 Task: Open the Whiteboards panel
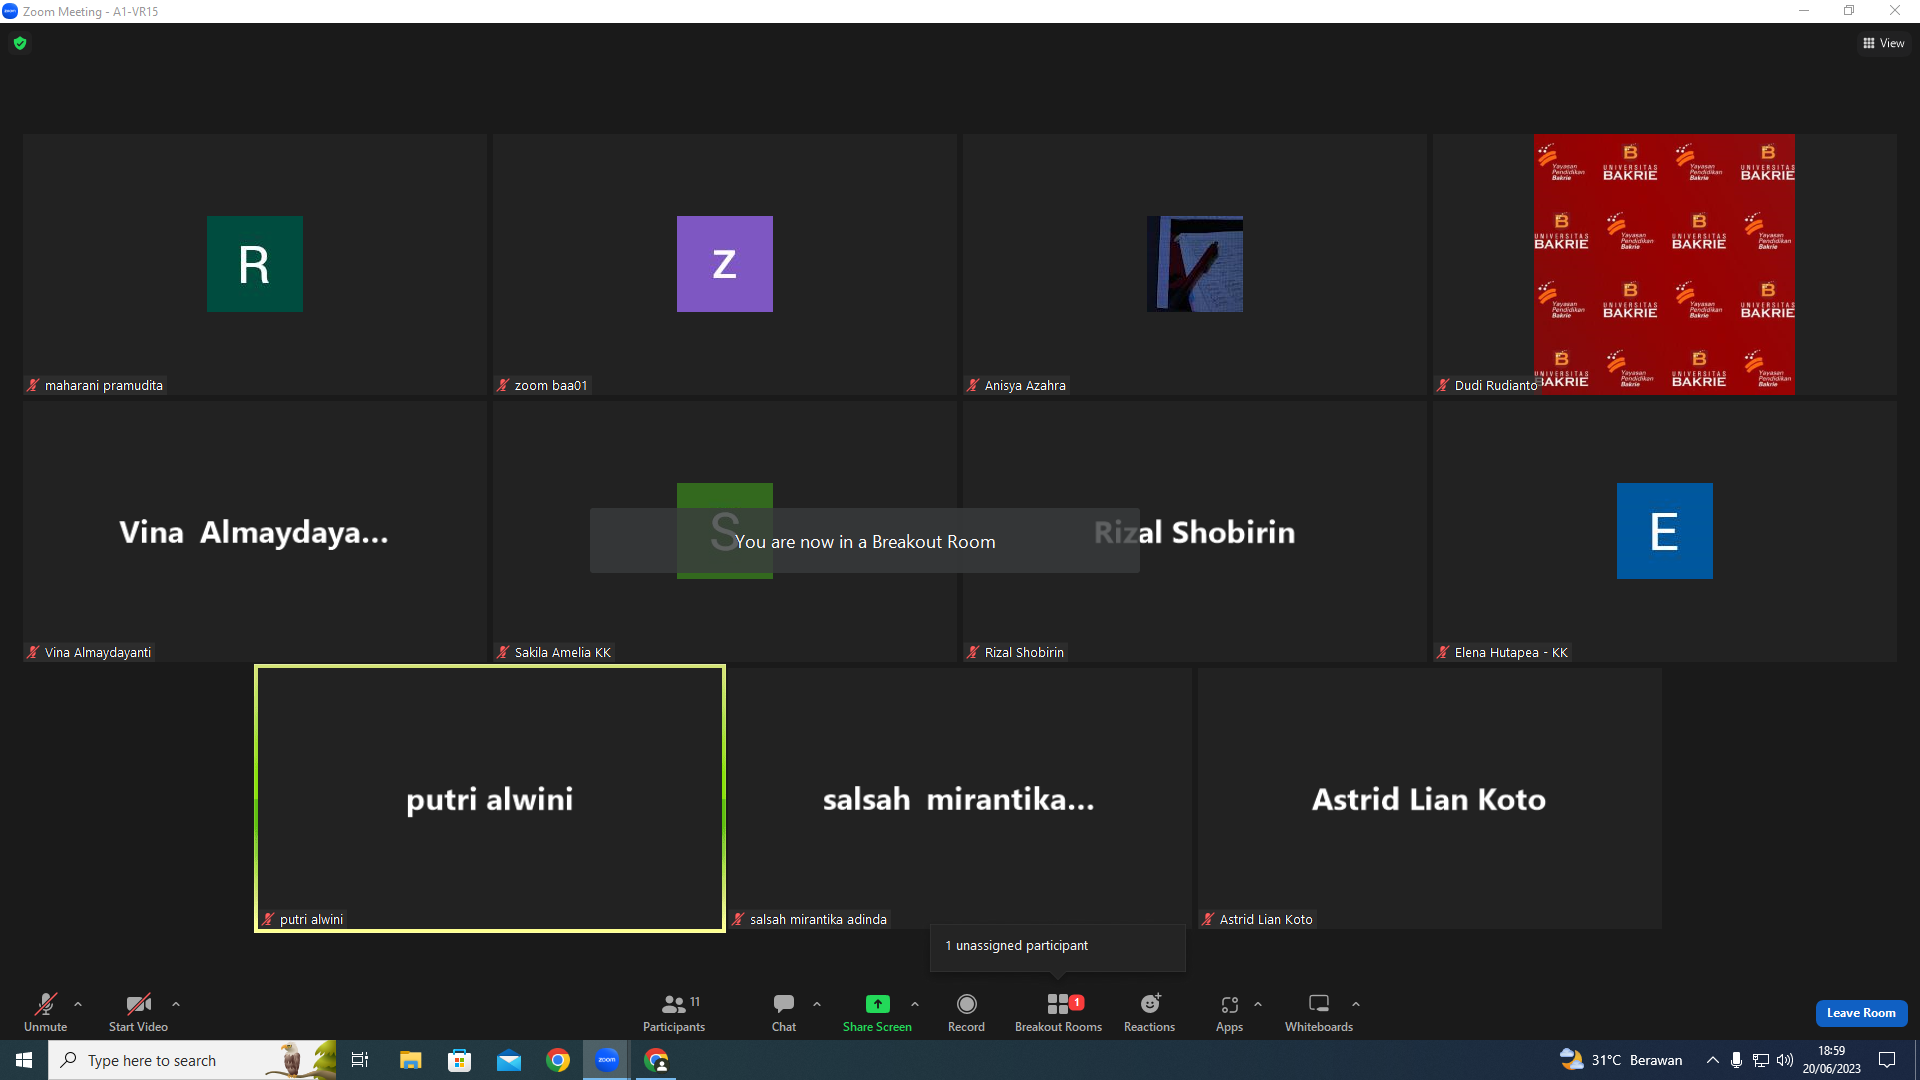coord(1318,1012)
